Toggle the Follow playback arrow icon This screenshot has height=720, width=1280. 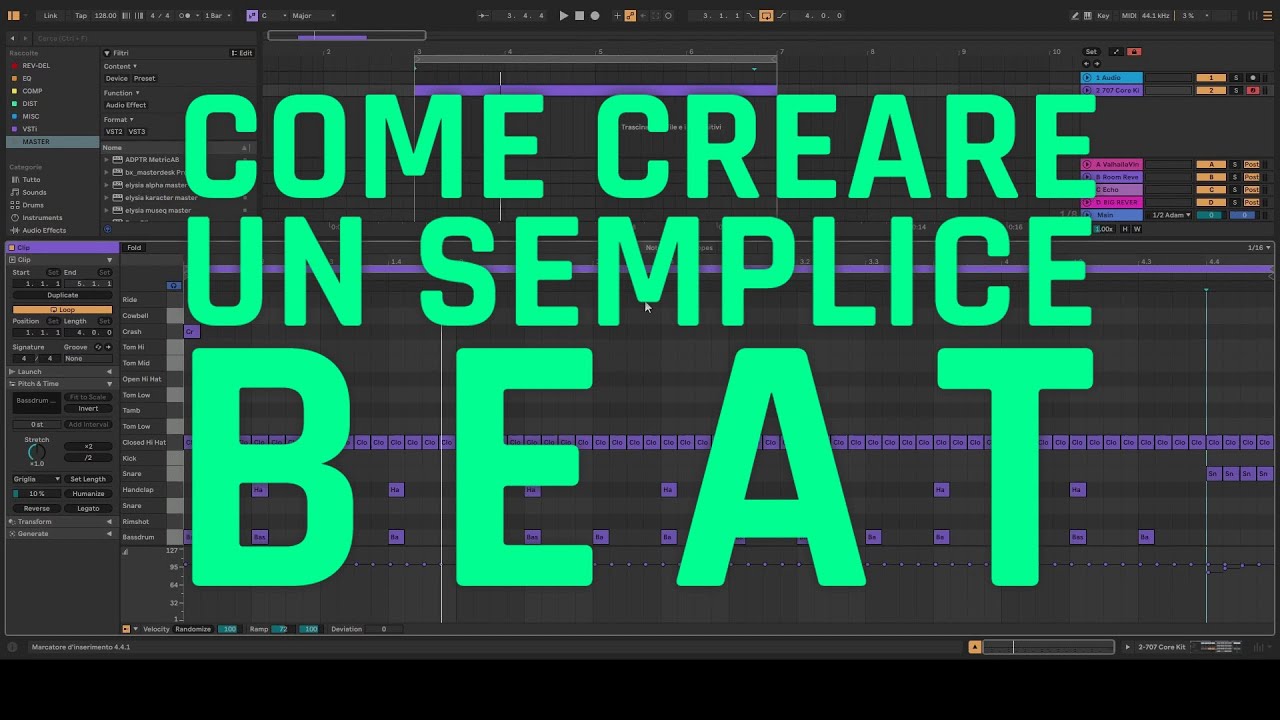(x=484, y=16)
